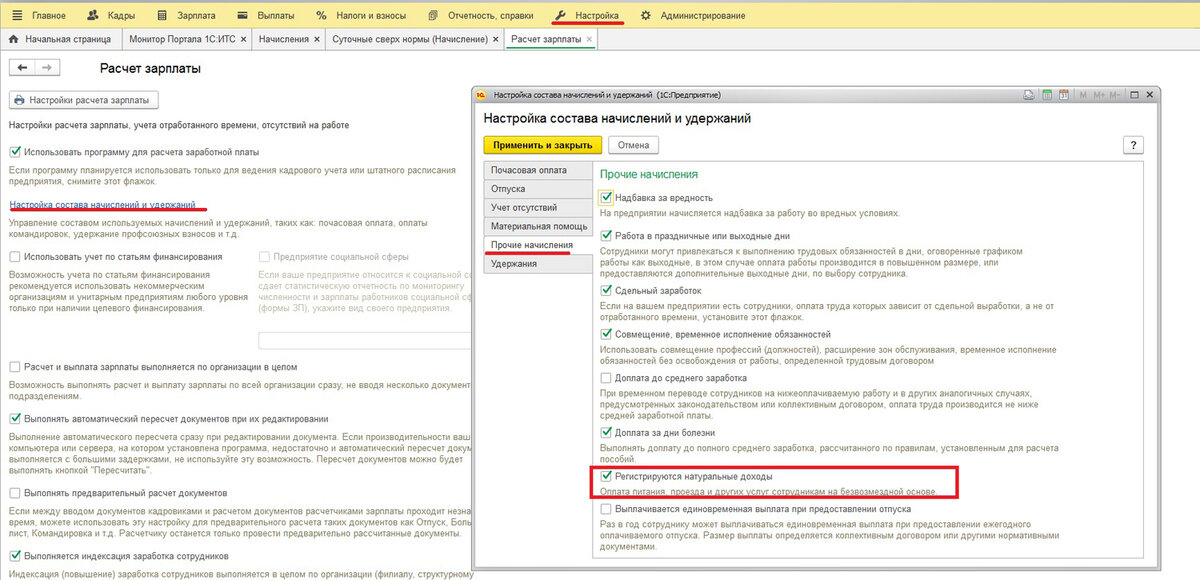This screenshot has height=580, width=1200.
Task: Open the Налоги и взносы section
Action: [x=361, y=16]
